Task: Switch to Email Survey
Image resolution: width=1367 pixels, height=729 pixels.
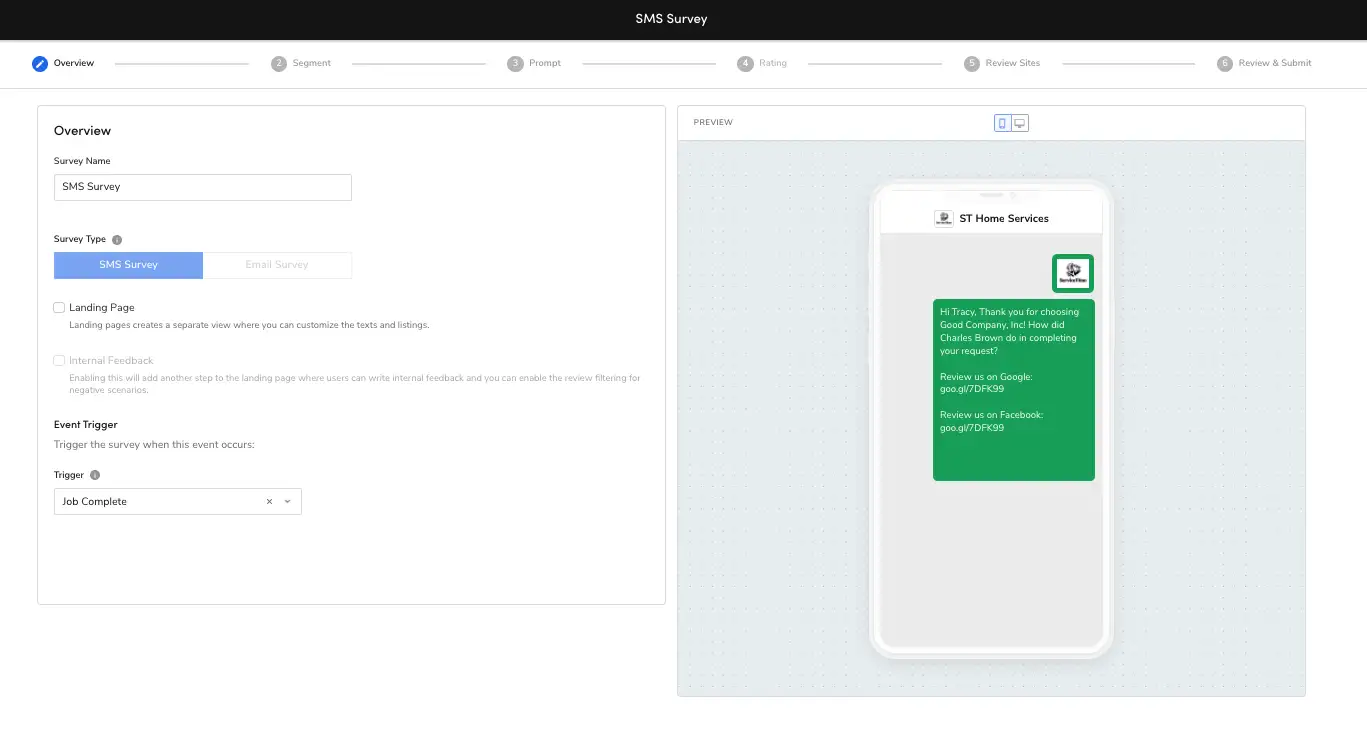Action: tap(277, 264)
